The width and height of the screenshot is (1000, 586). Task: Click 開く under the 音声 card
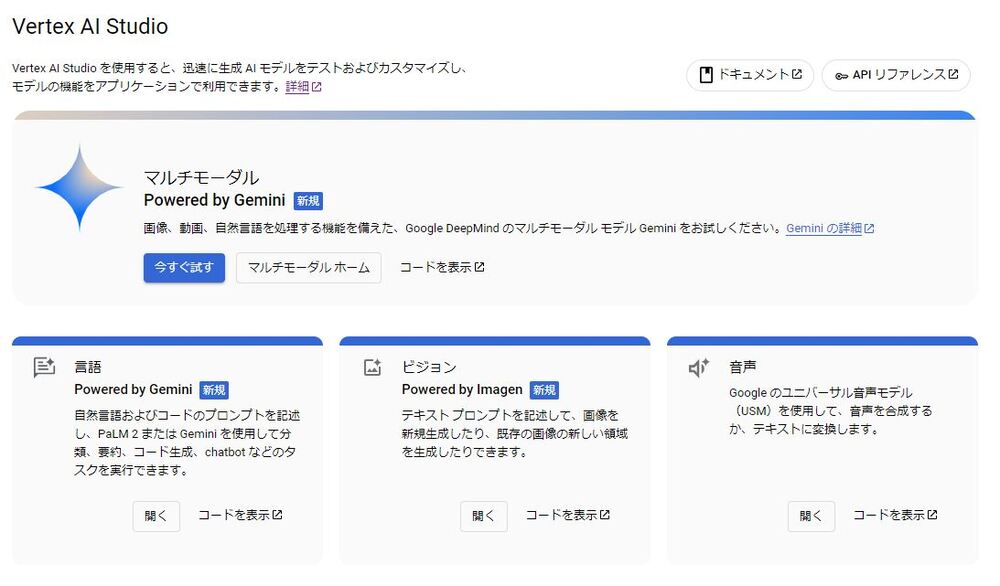(810, 516)
